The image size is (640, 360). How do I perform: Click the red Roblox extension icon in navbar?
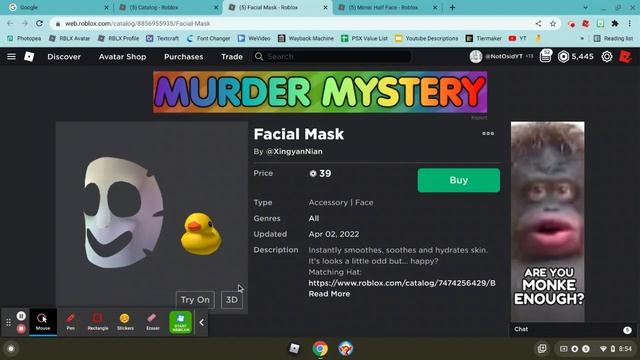pyautogui.click(x=625, y=56)
